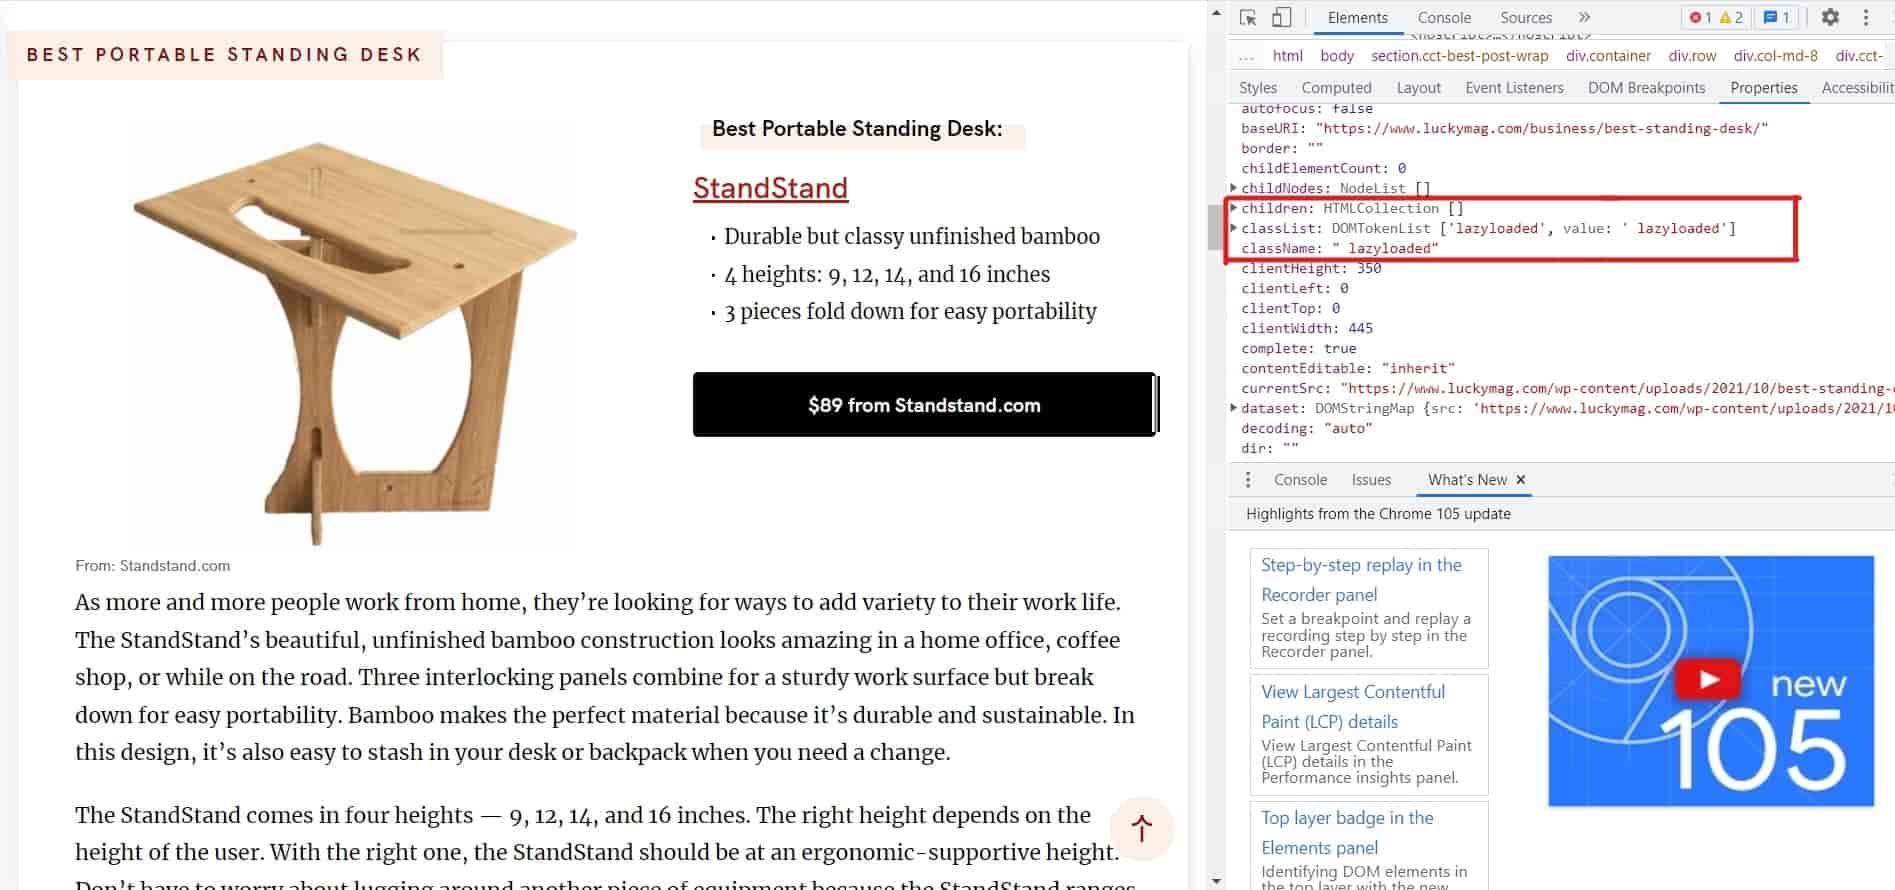Select the What's New drawer tab
This screenshot has height=890, width=1895.
1467,480
